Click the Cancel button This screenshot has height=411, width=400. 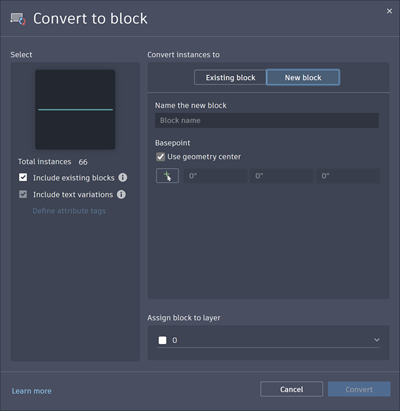click(292, 389)
